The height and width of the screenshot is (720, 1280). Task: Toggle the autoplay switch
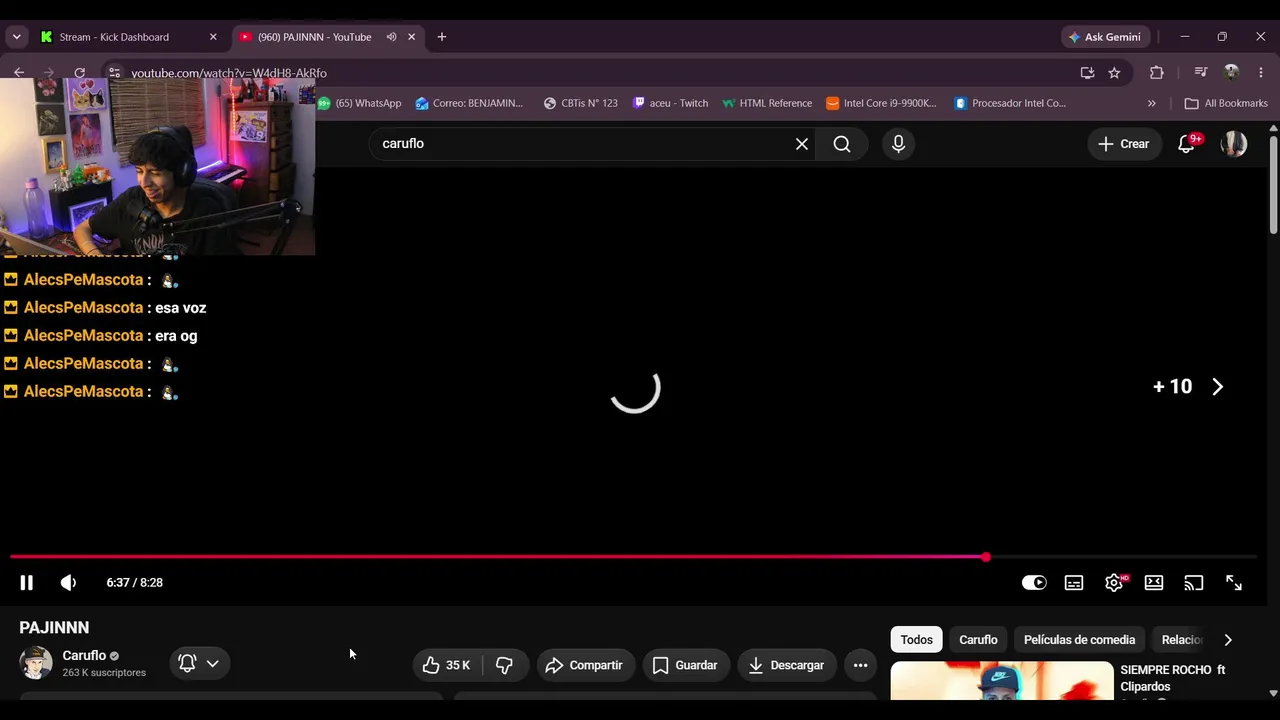(1034, 583)
